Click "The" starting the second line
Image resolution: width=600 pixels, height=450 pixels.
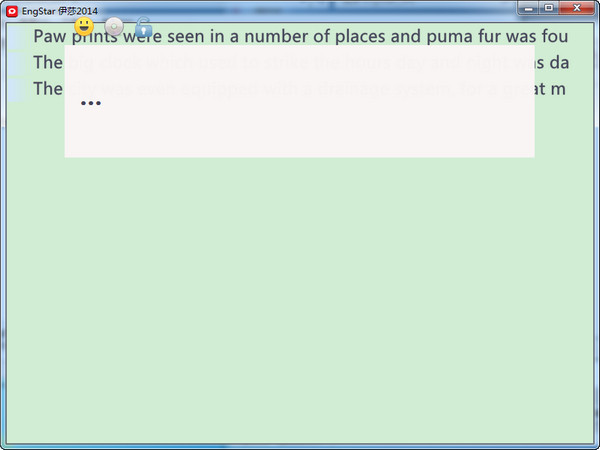click(47, 62)
